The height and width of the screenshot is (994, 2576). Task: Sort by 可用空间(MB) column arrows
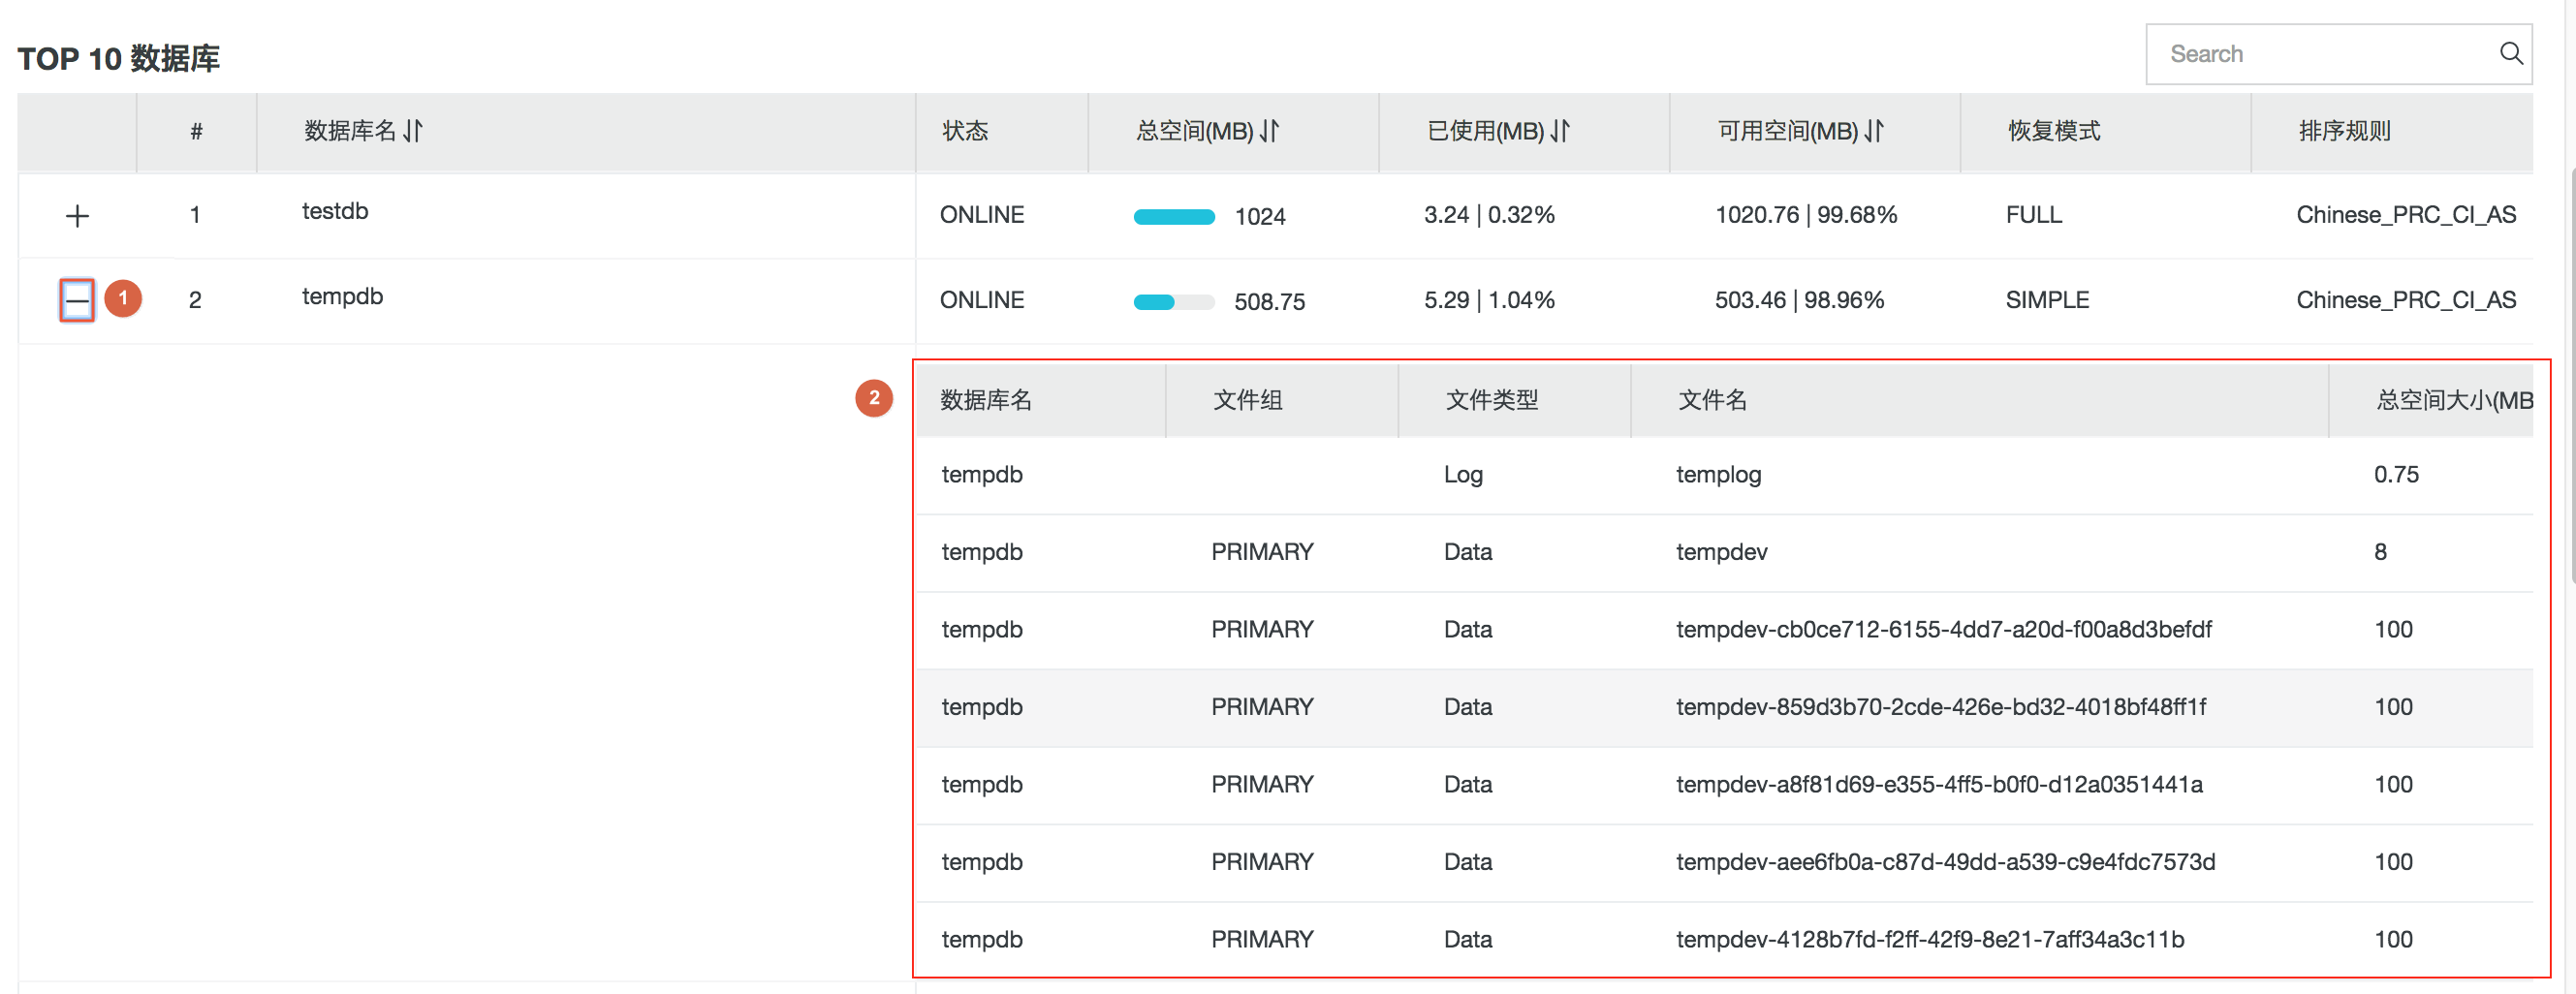coord(1874,131)
